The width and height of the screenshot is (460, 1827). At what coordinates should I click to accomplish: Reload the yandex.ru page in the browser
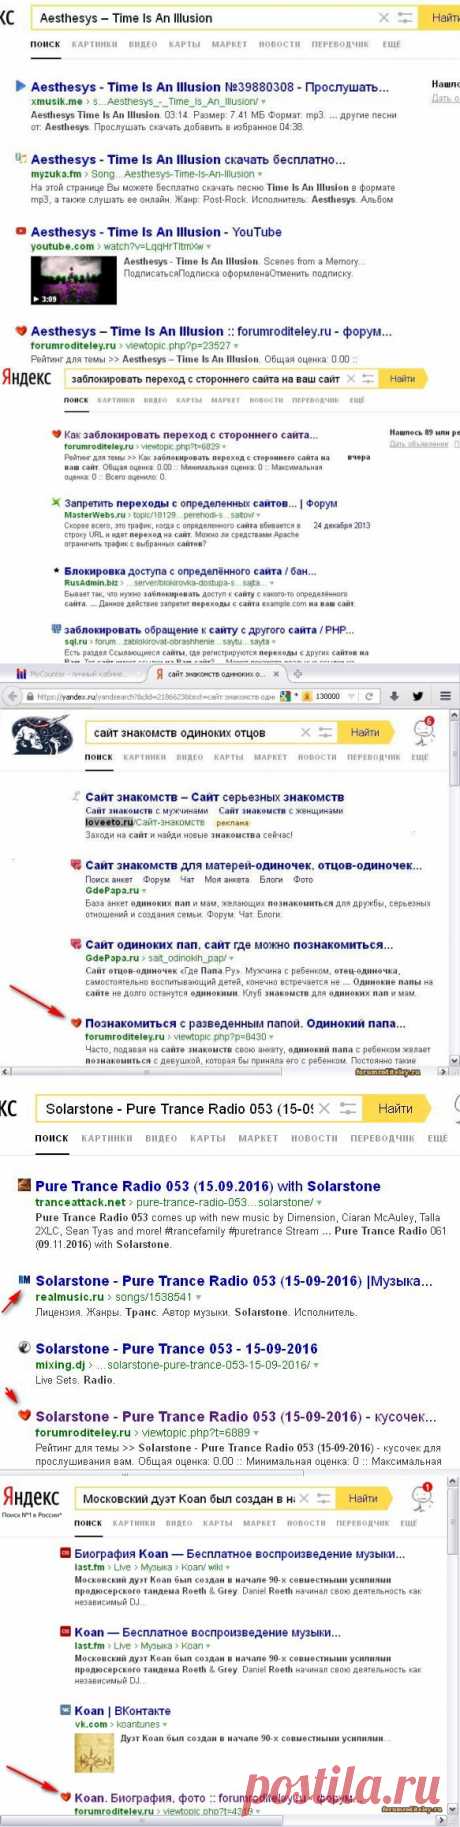tap(369, 696)
